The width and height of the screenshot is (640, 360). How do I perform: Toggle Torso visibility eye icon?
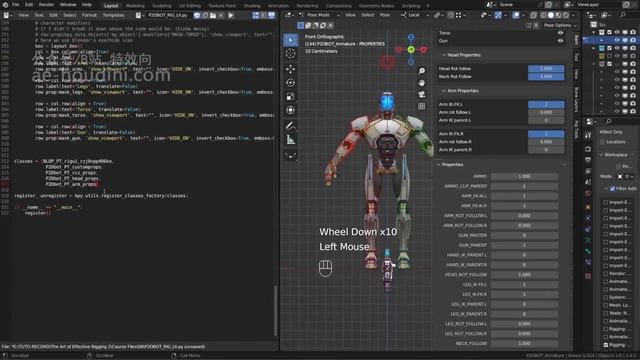pyautogui.click(x=560, y=33)
